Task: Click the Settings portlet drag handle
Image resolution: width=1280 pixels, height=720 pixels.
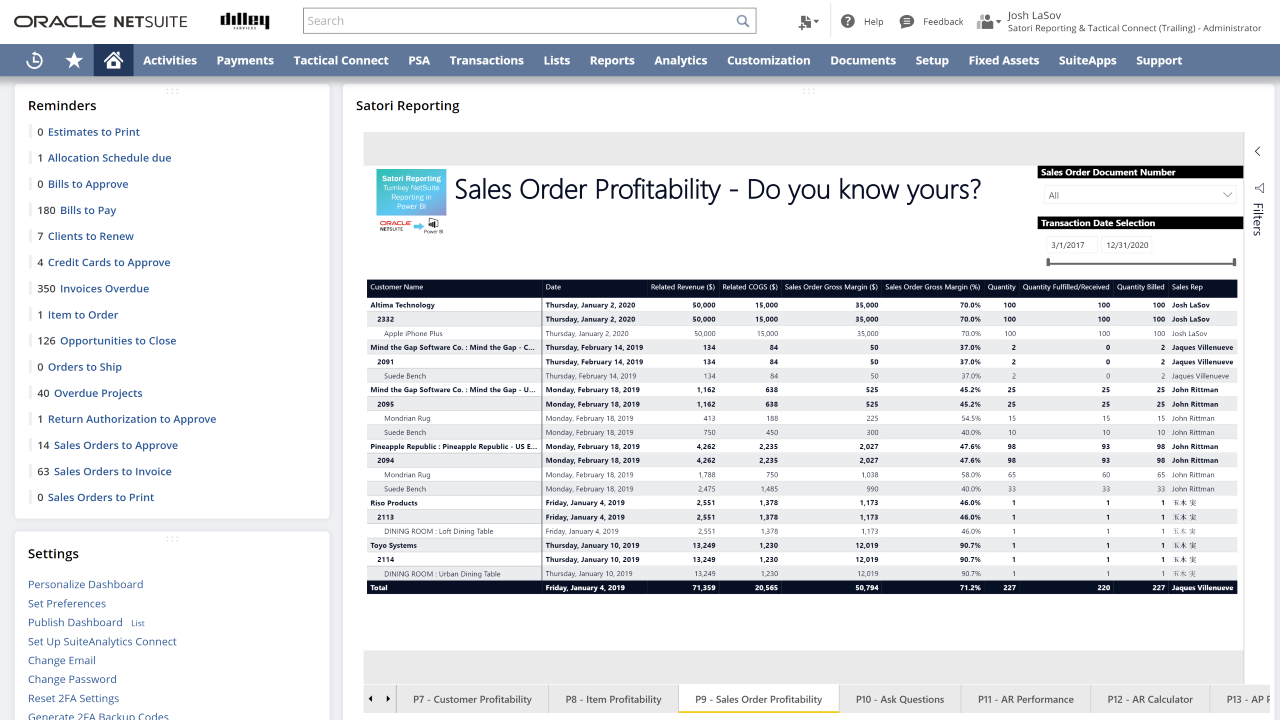Action: (x=172, y=539)
